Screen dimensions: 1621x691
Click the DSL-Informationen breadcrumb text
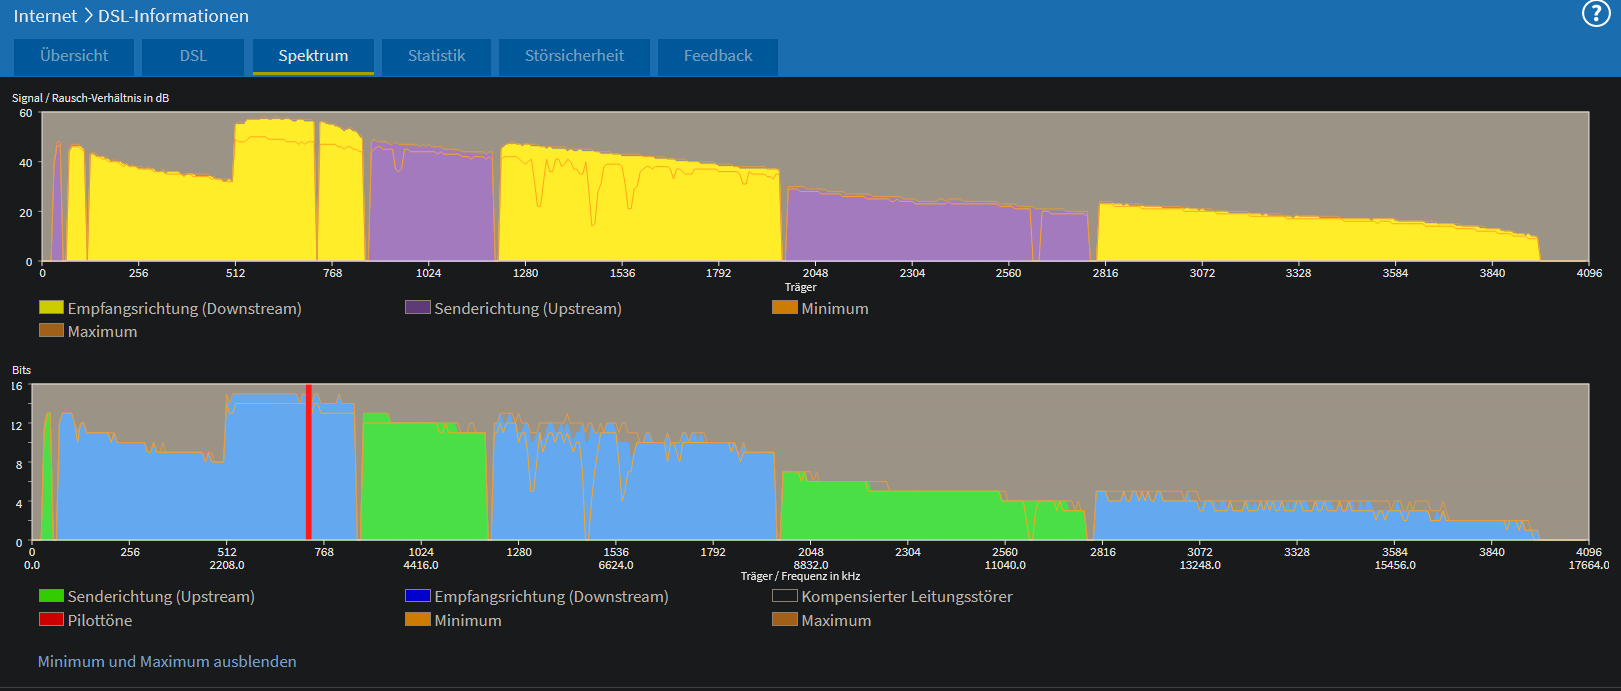coord(173,16)
